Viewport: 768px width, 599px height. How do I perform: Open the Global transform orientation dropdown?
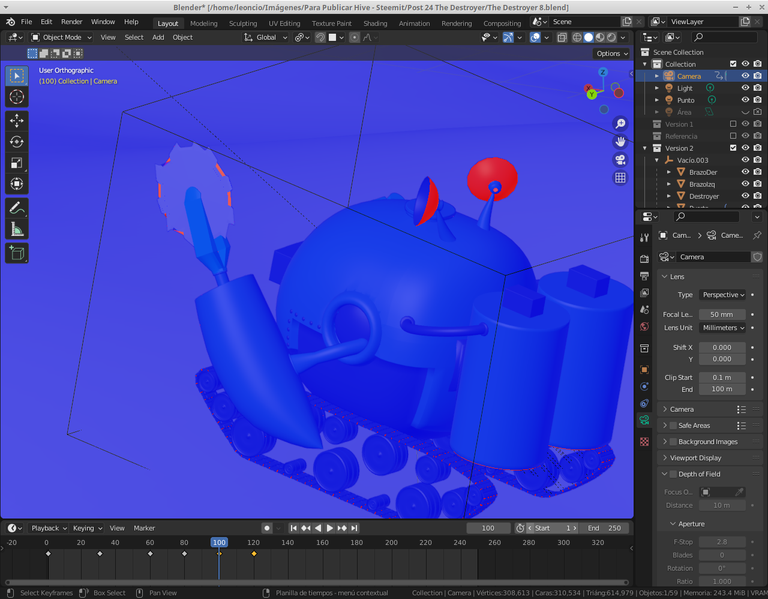(265, 37)
